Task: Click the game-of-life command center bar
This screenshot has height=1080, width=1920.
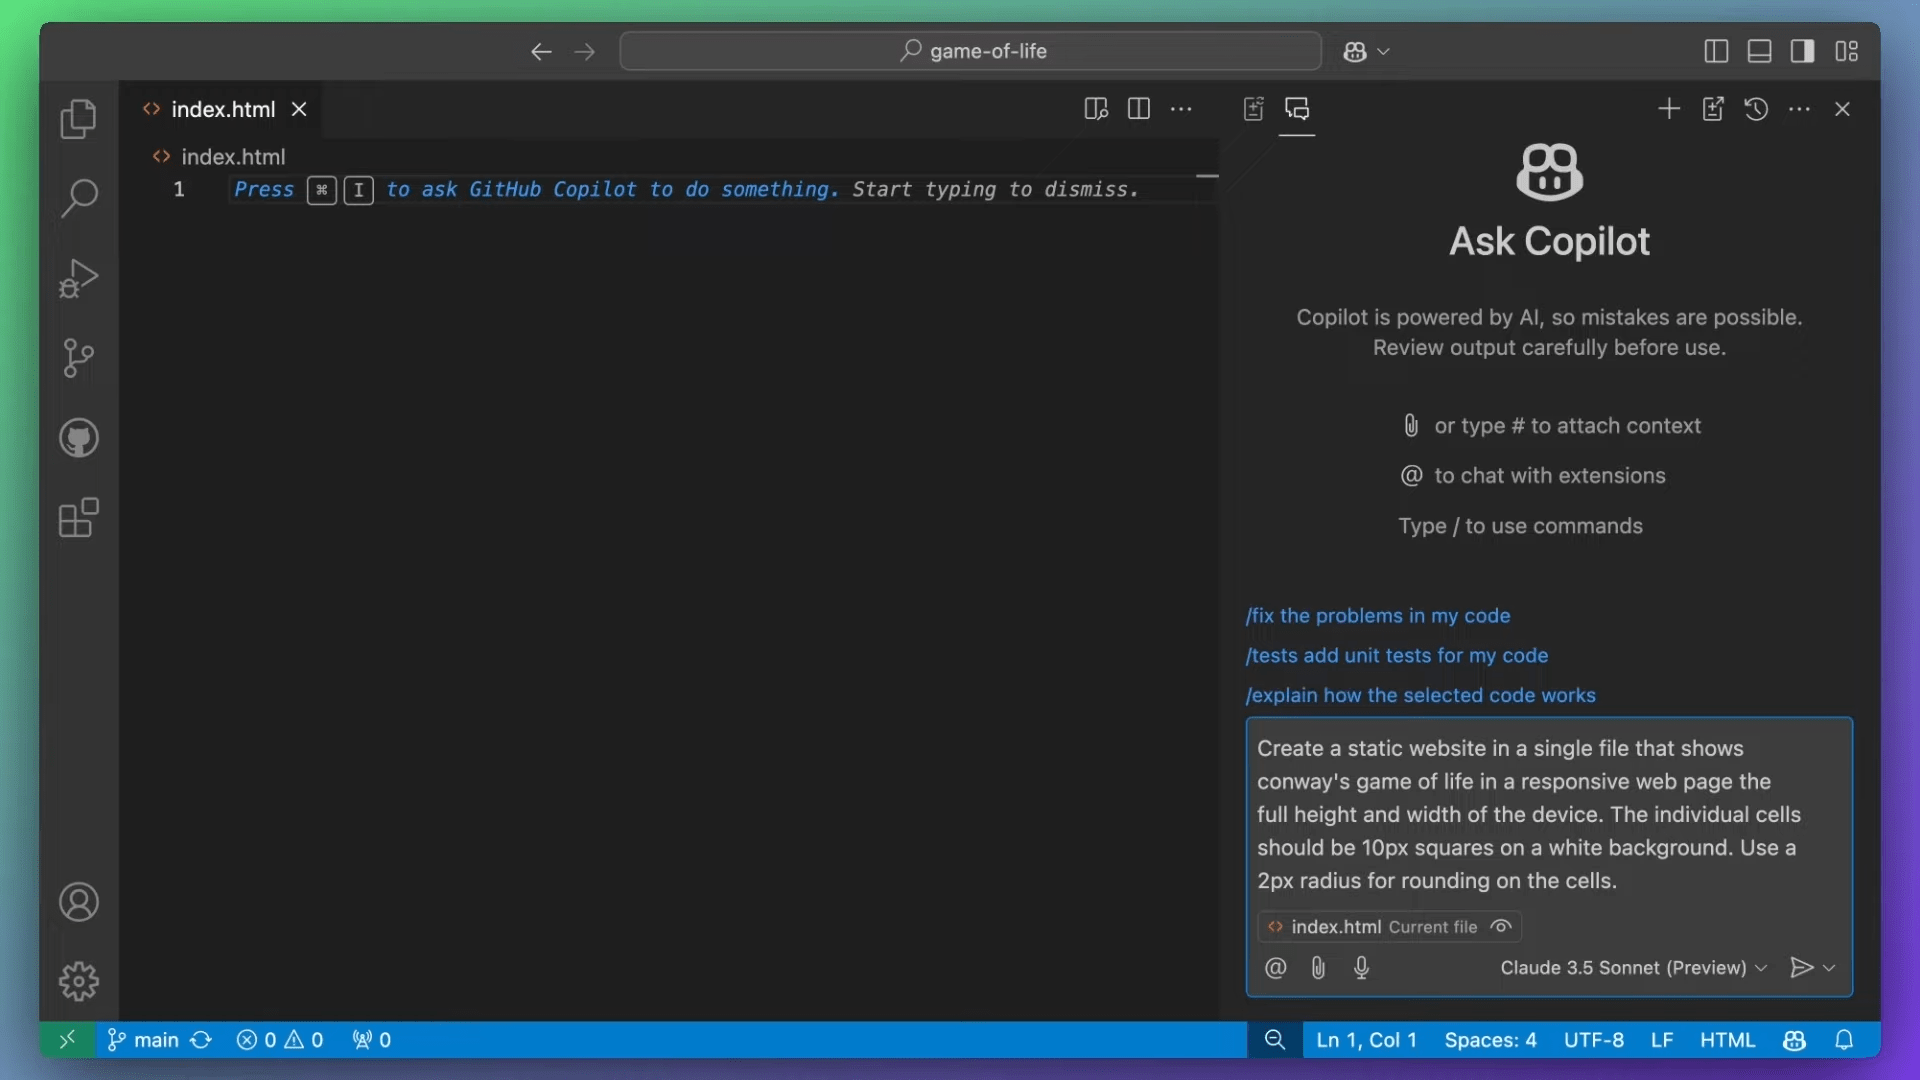Action: click(x=970, y=51)
